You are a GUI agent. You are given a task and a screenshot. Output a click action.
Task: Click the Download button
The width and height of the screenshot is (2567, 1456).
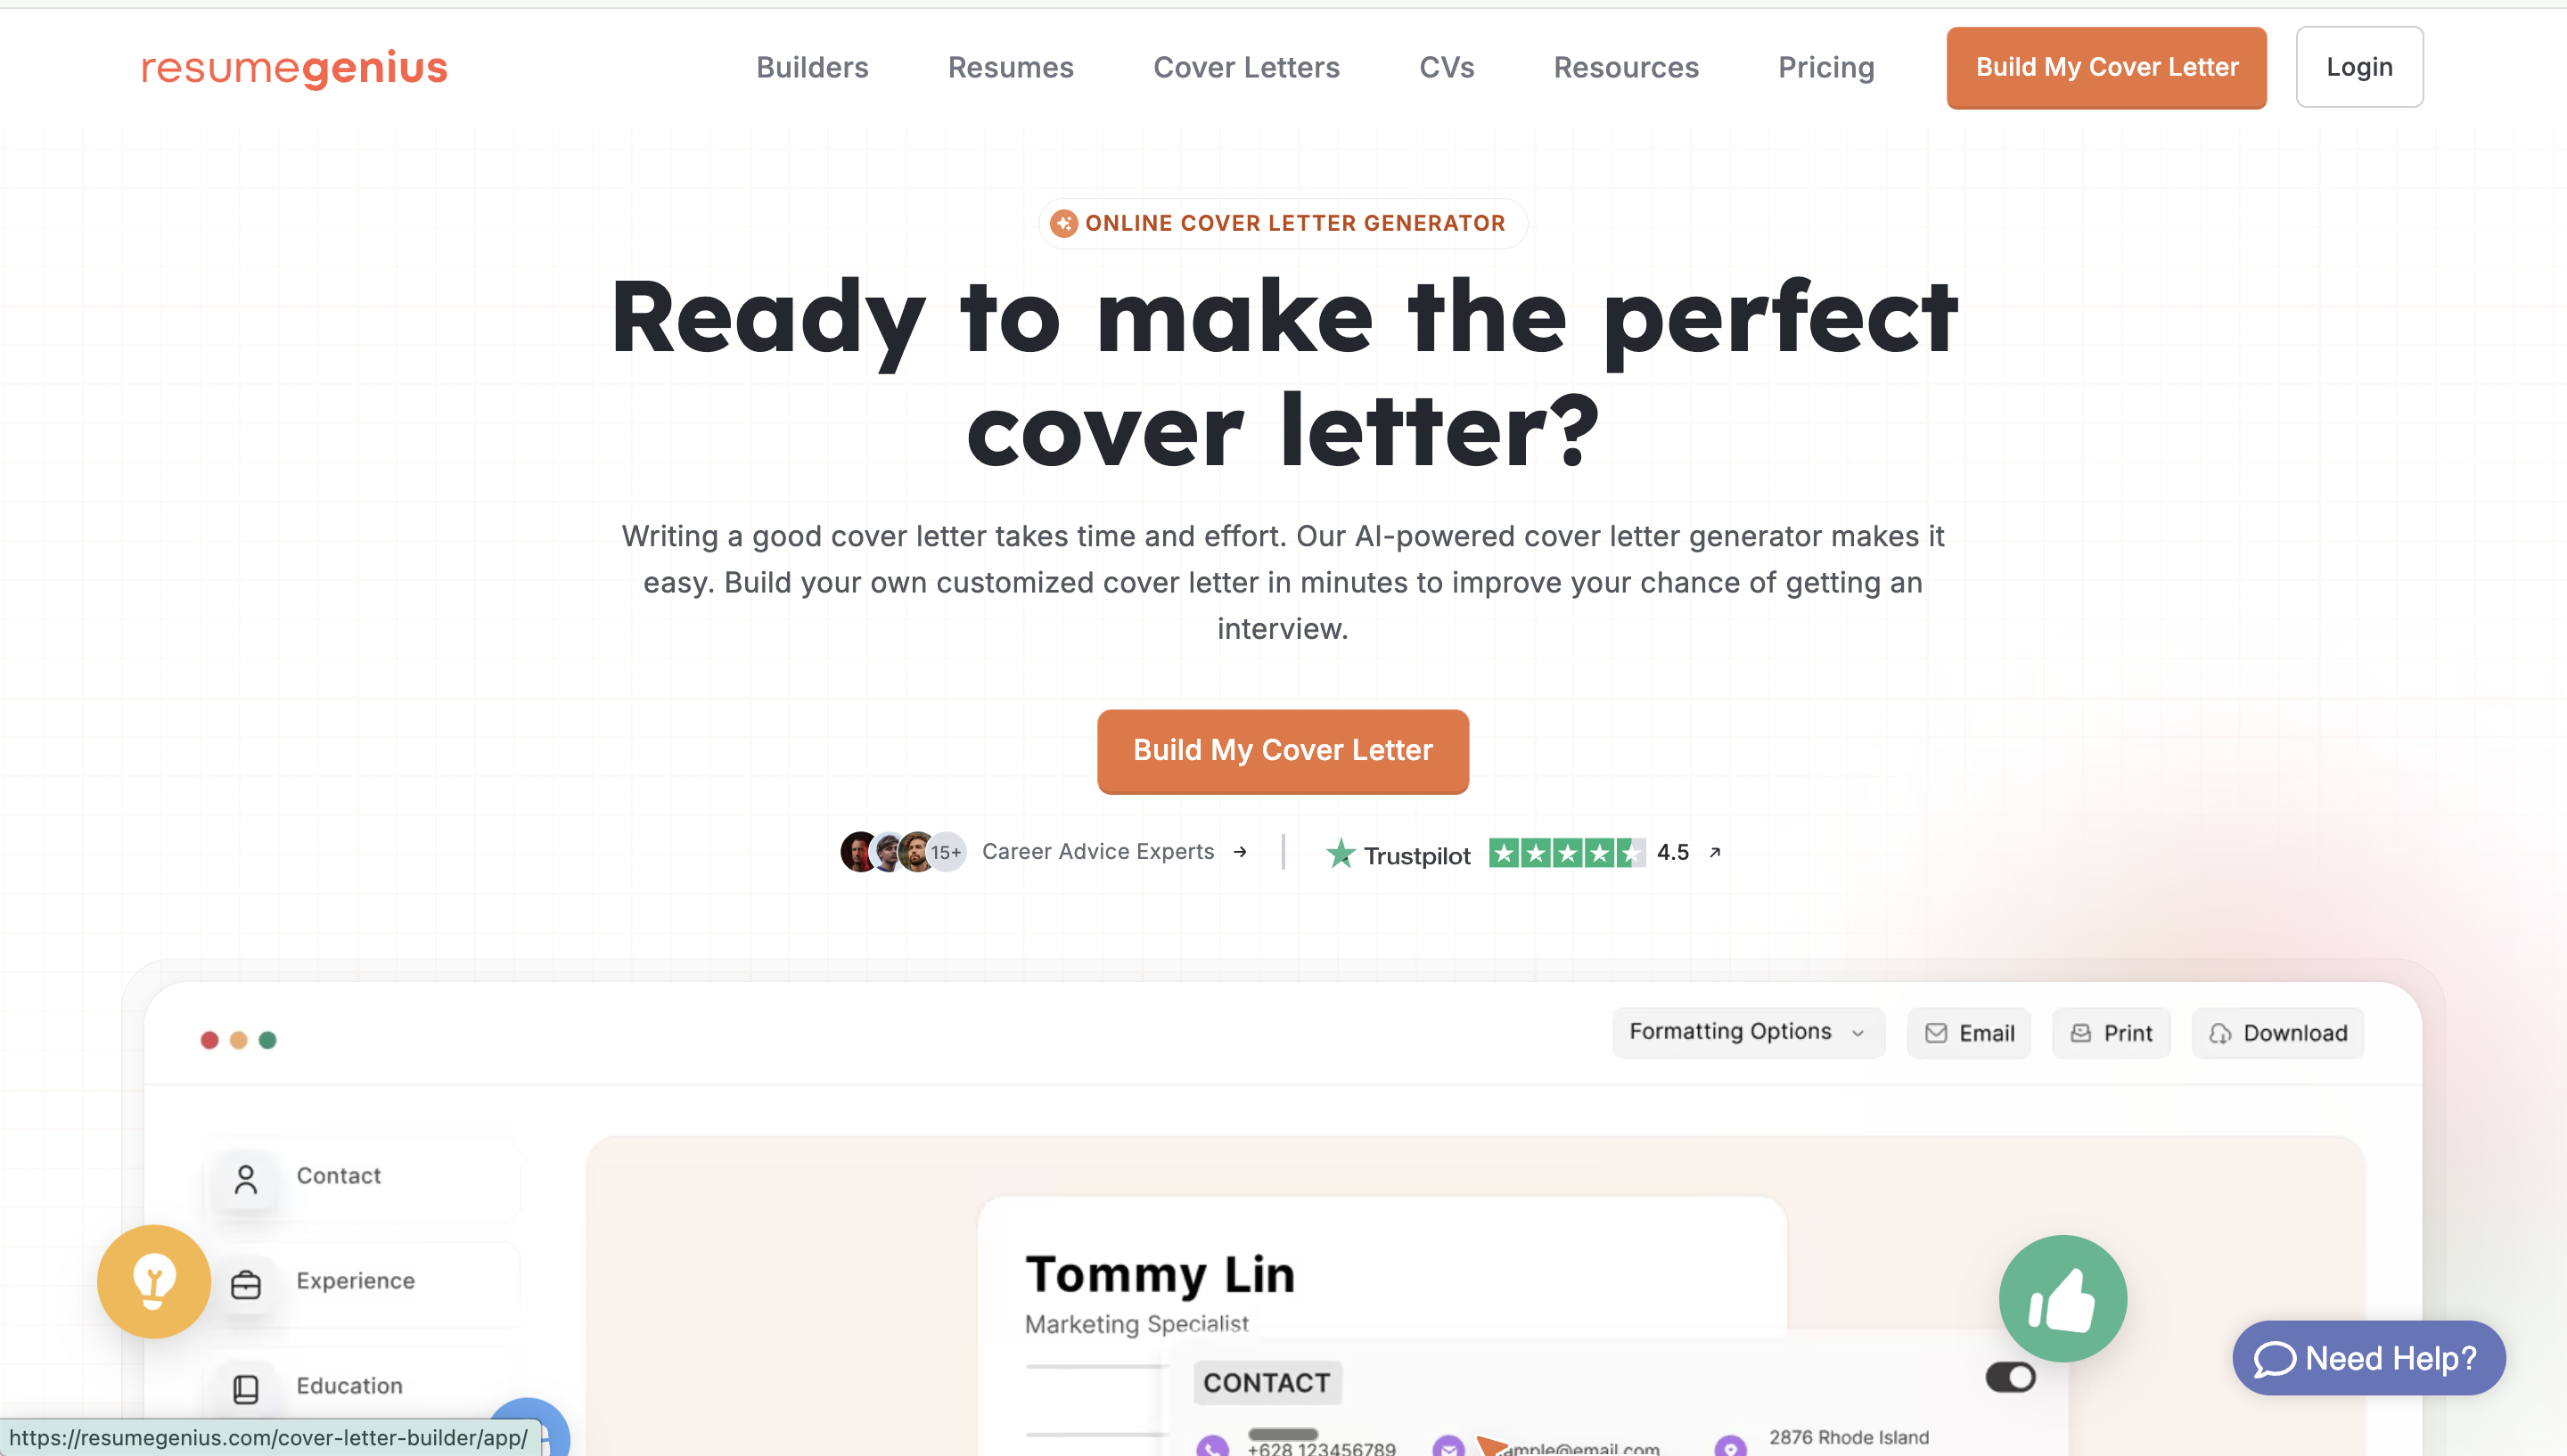click(x=2278, y=1033)
